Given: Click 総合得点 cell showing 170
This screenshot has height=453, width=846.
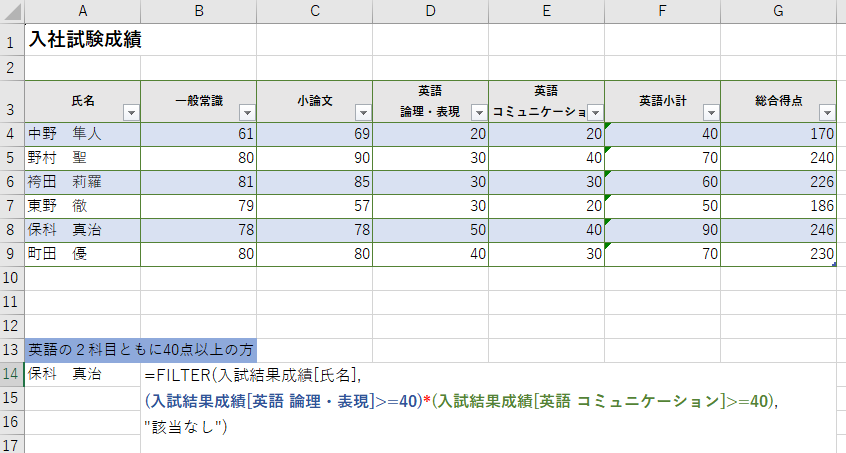Looking at the screenshot, I should (x=779, y=134).
